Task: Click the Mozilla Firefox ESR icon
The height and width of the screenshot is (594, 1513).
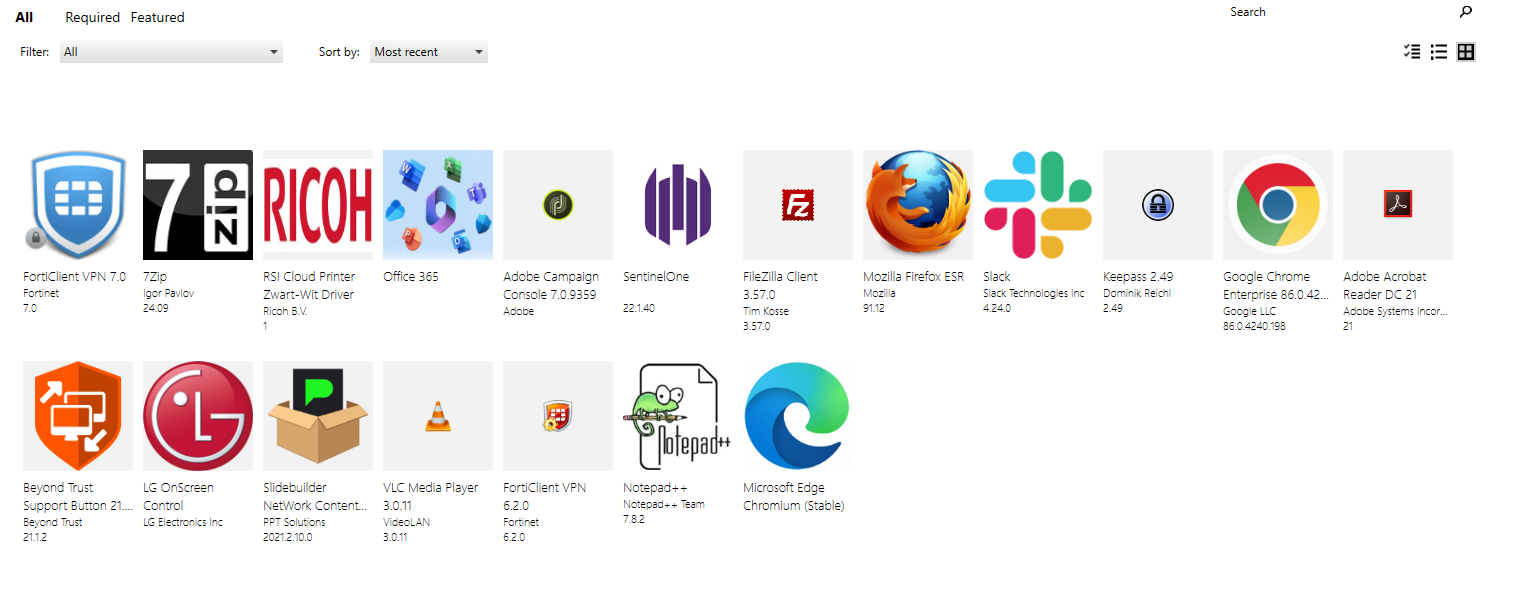Action: click(918, 205)
